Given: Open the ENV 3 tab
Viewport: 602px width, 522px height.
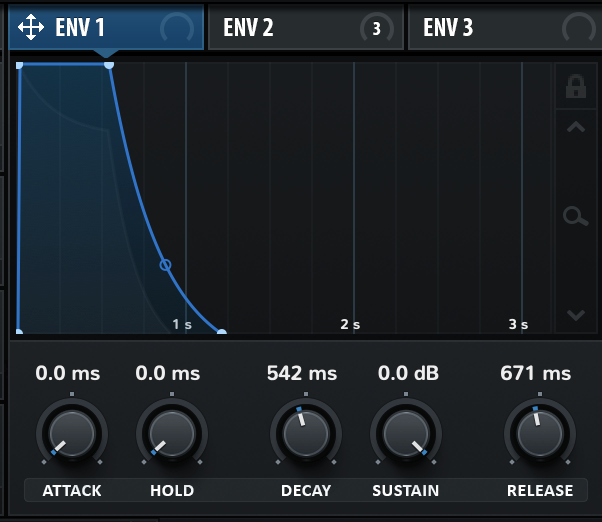Looking at the screenshot, I should point(449,27).
